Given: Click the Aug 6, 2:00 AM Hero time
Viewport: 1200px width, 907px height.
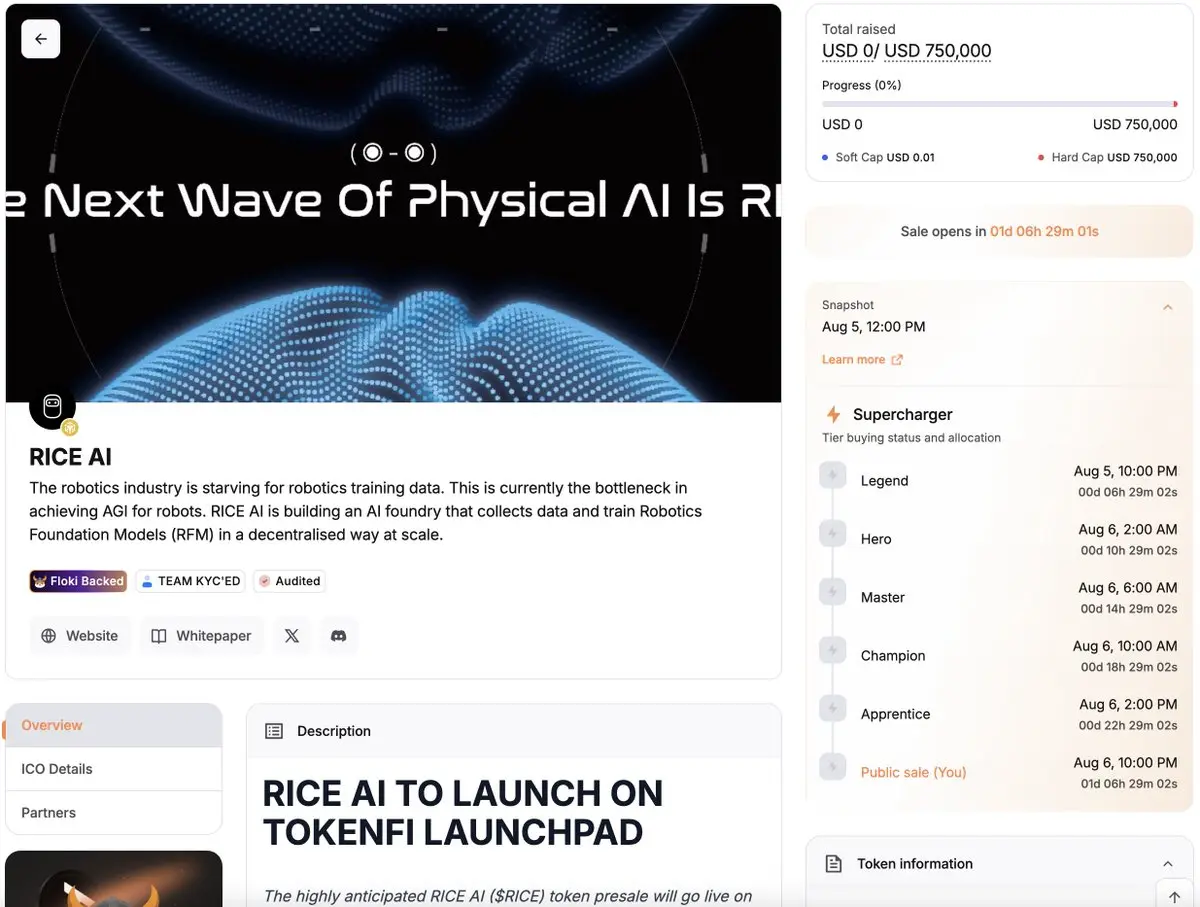Looking at the screenshot, I should (x=1128, y=529).
